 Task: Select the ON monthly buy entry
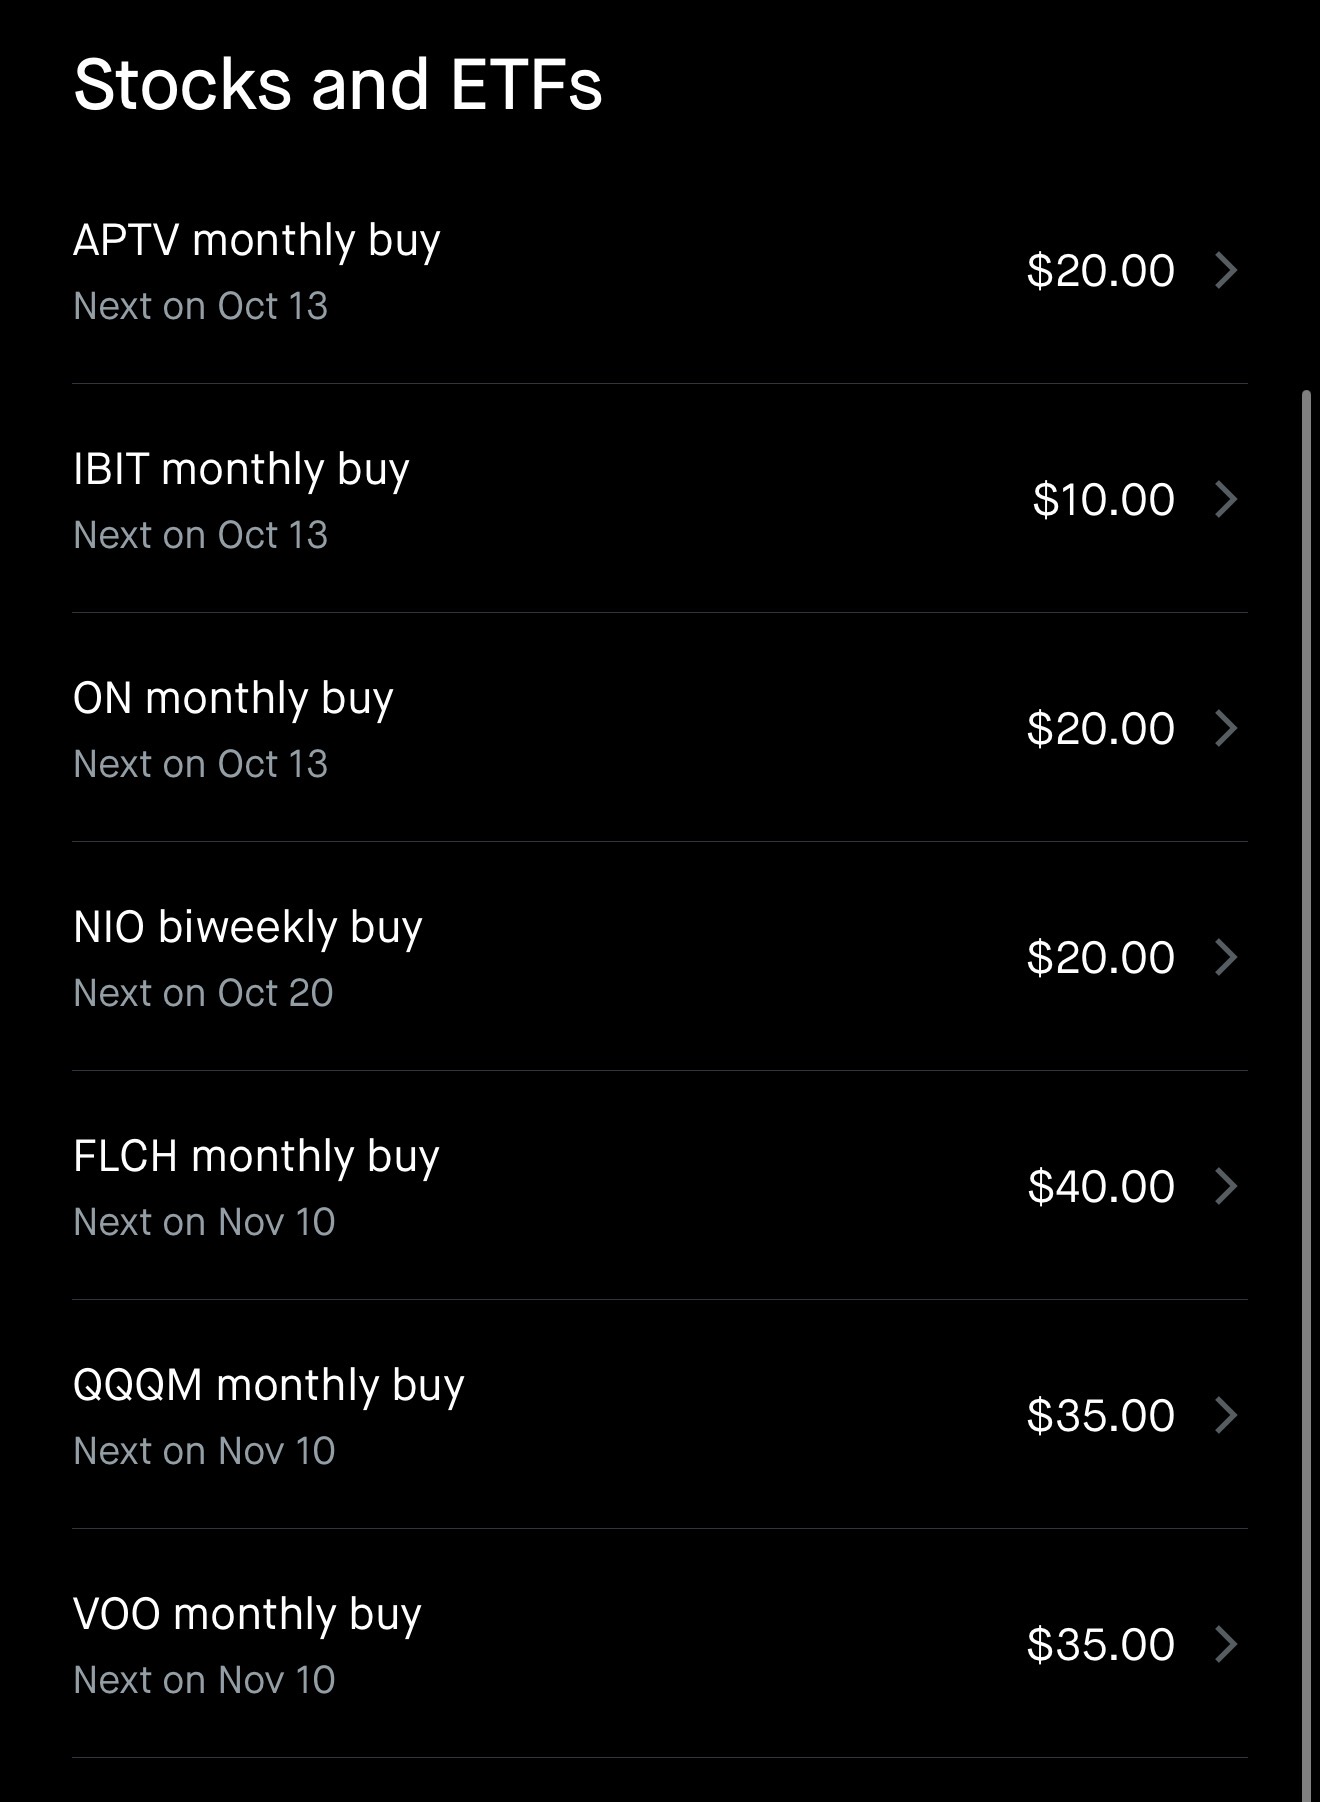233,699
